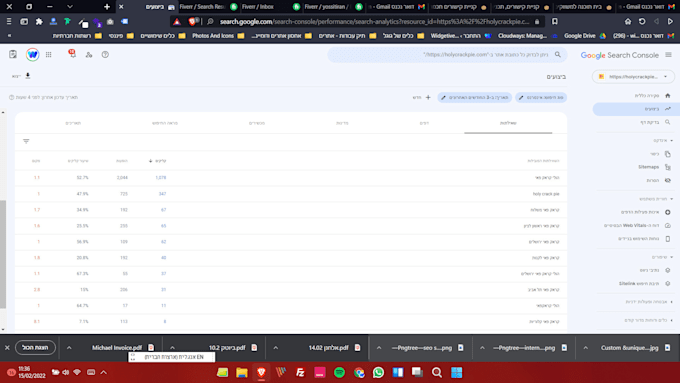This screenshot has width=680, height=383.
Task: Click the URL inspection search field
Action: click(x=447, y=55)
